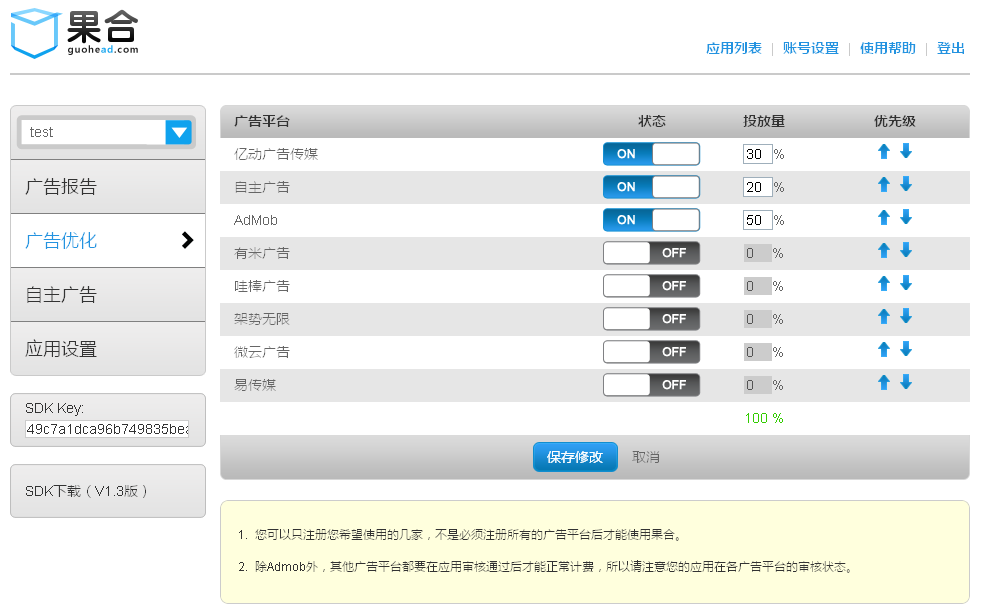Click 优先级 column header
Viewport: 984px width, 607px height.
895,121
